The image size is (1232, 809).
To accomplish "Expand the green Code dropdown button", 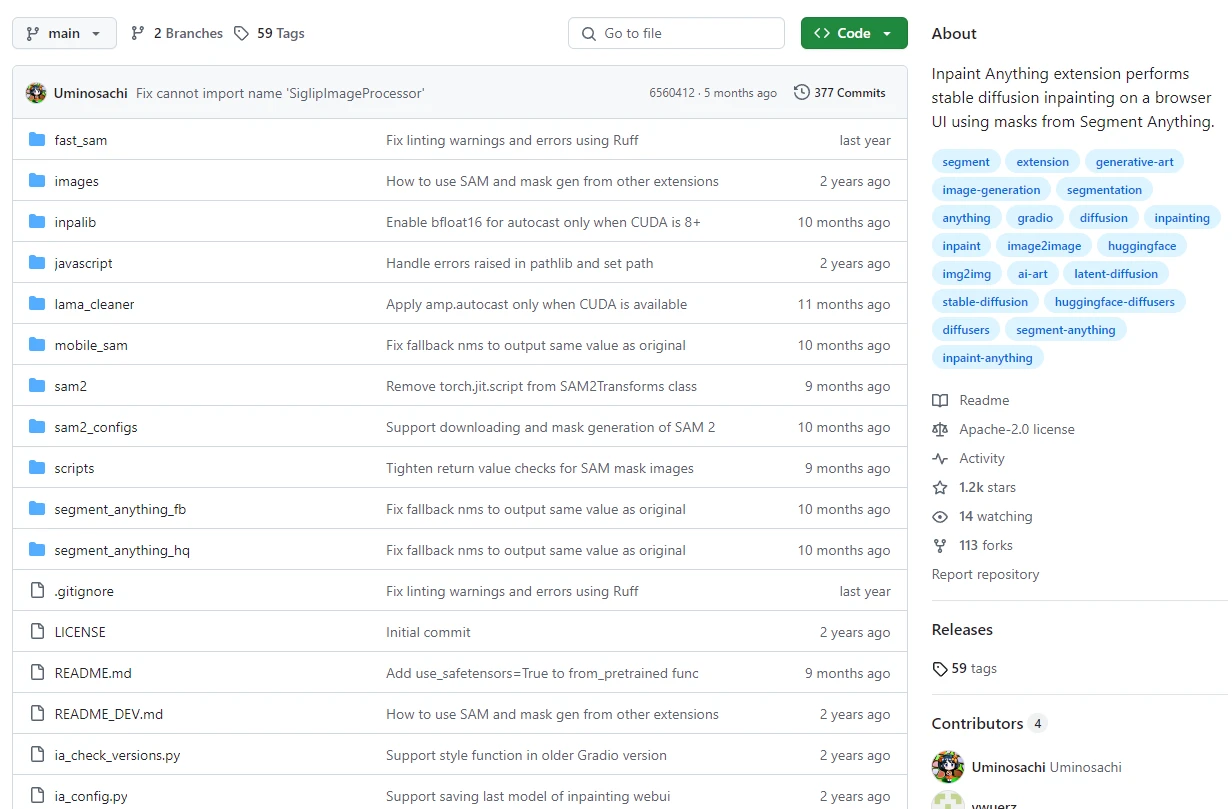I will click(x=853, y=33).
